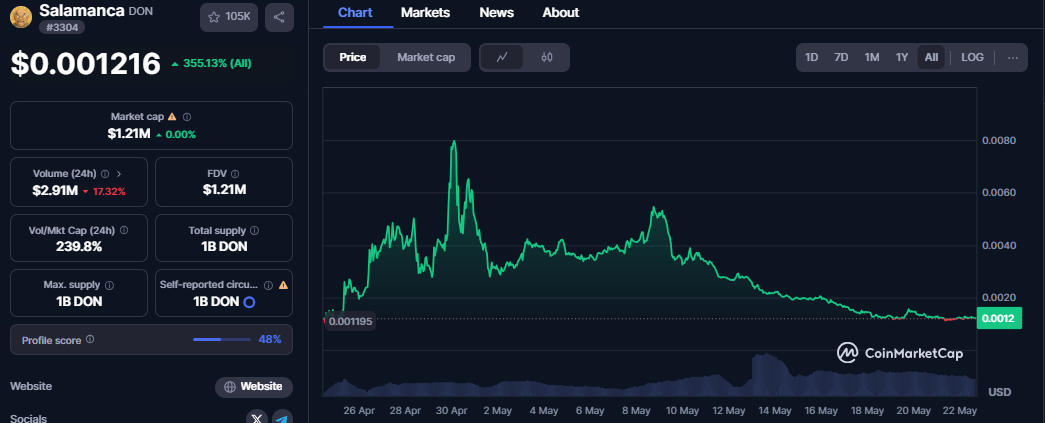Open the FDV info icon
Screen dimensions: 1045x423
235,173
